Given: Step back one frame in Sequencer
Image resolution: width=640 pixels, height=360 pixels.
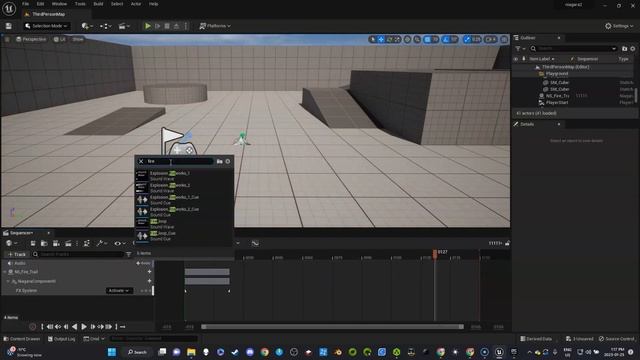Looking at the screenshot, I should click(x=66, y=327).
